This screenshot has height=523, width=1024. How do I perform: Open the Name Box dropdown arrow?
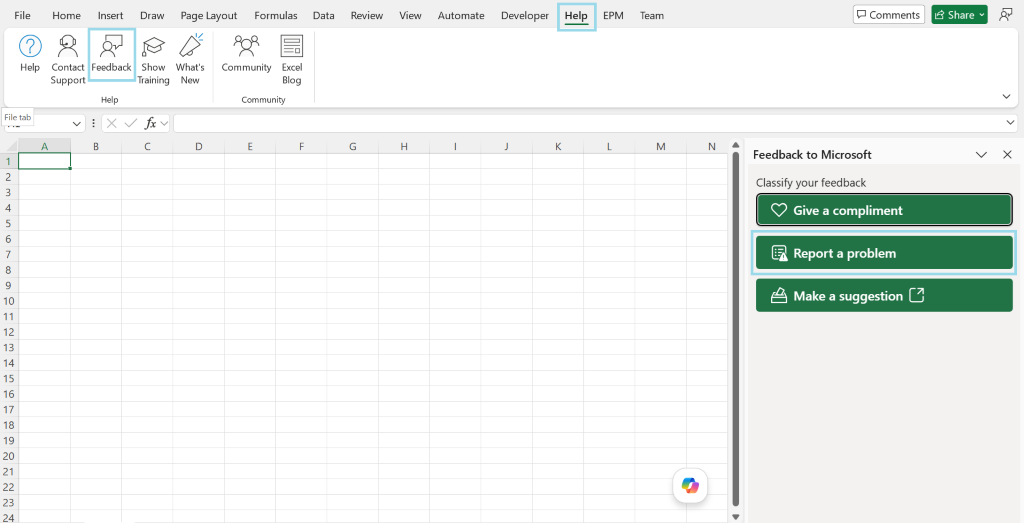[76, 123]
